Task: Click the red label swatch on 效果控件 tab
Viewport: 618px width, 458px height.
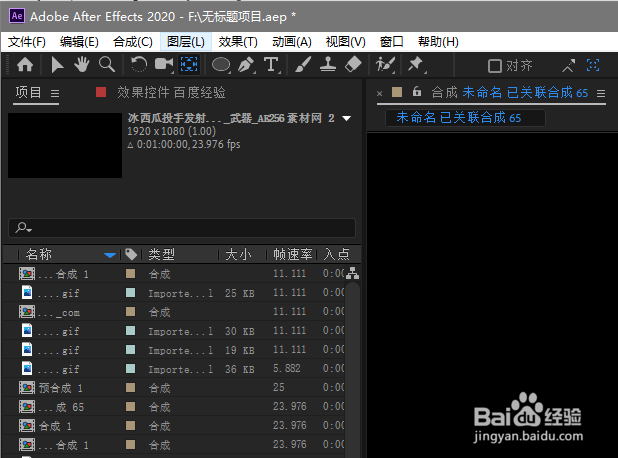Action: point(101,92)
